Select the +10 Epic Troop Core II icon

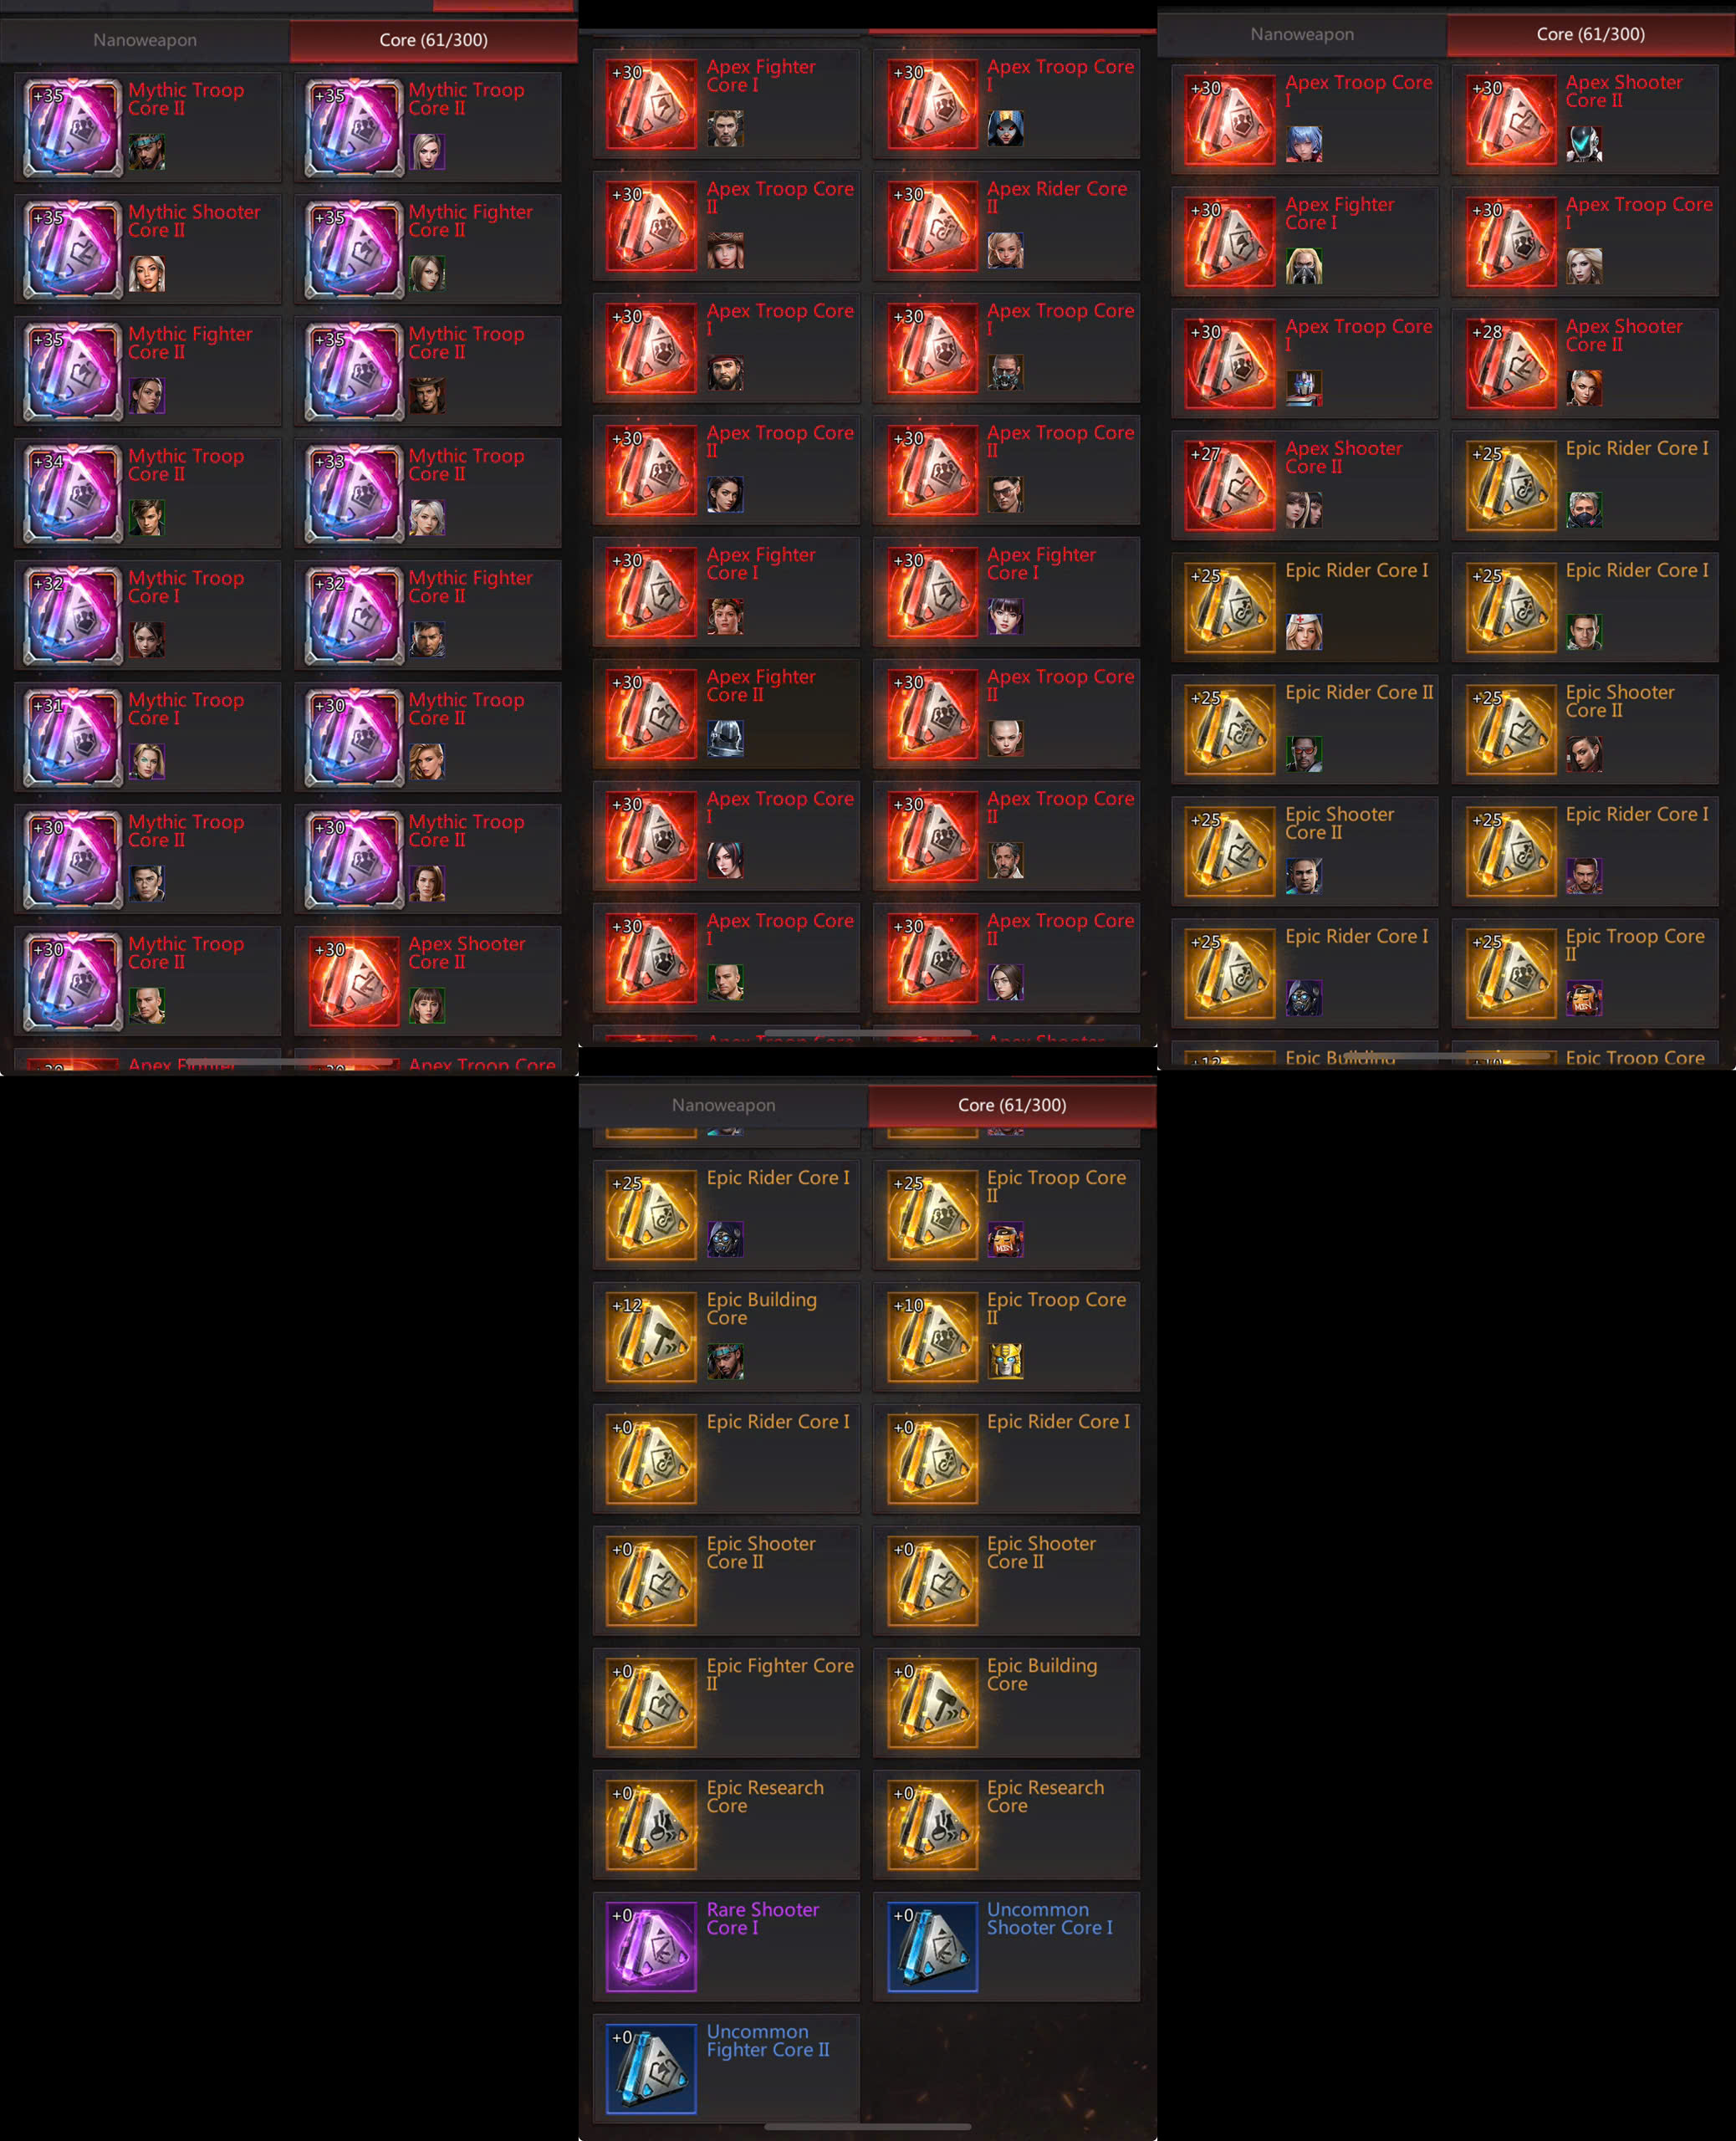[932, 1336]
